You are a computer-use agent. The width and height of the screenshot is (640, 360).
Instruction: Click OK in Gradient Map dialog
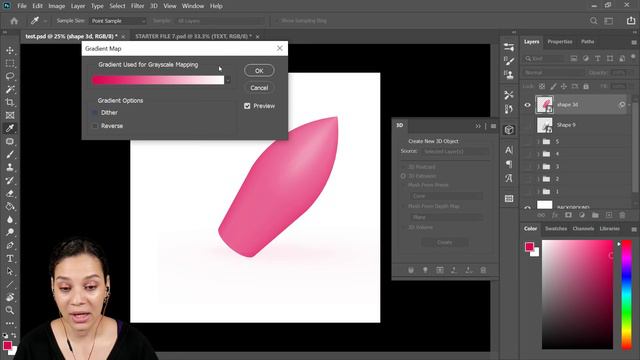[259, 71]
